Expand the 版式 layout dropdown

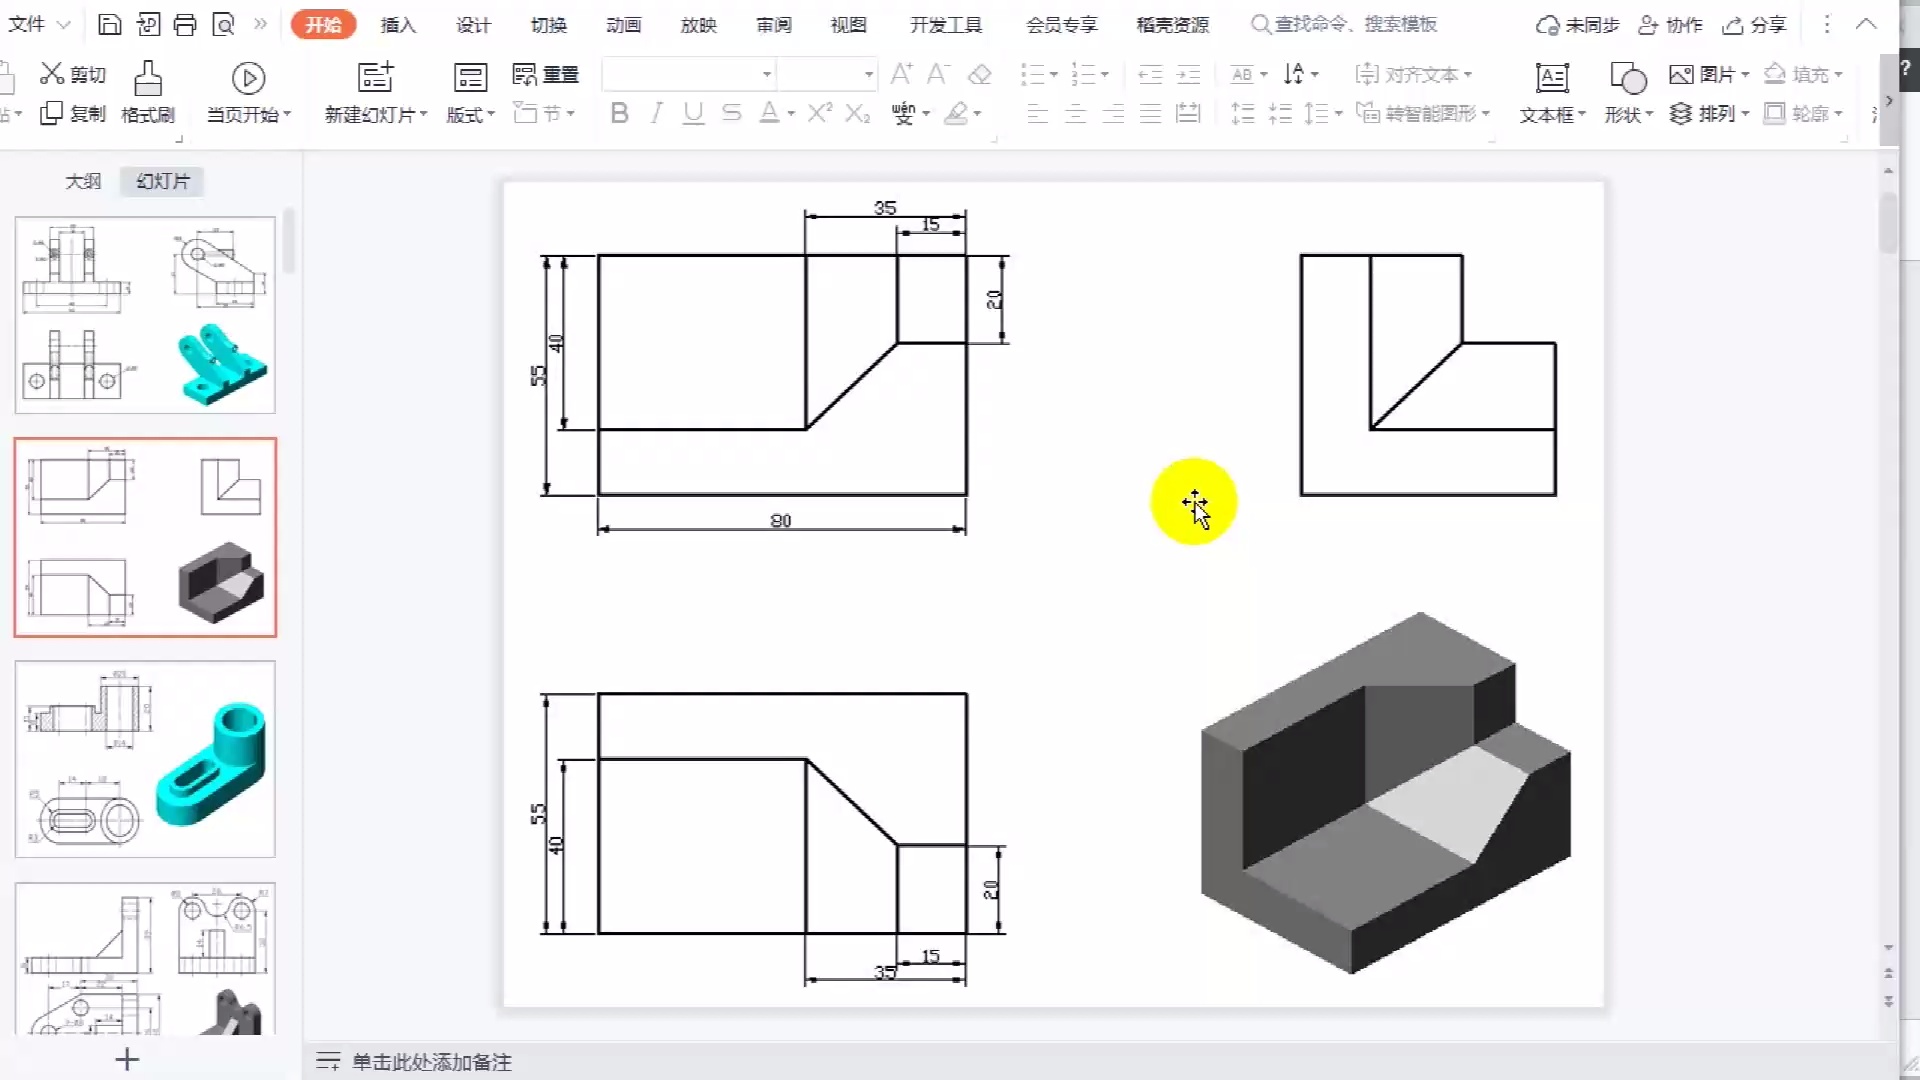tap(471, 115)
